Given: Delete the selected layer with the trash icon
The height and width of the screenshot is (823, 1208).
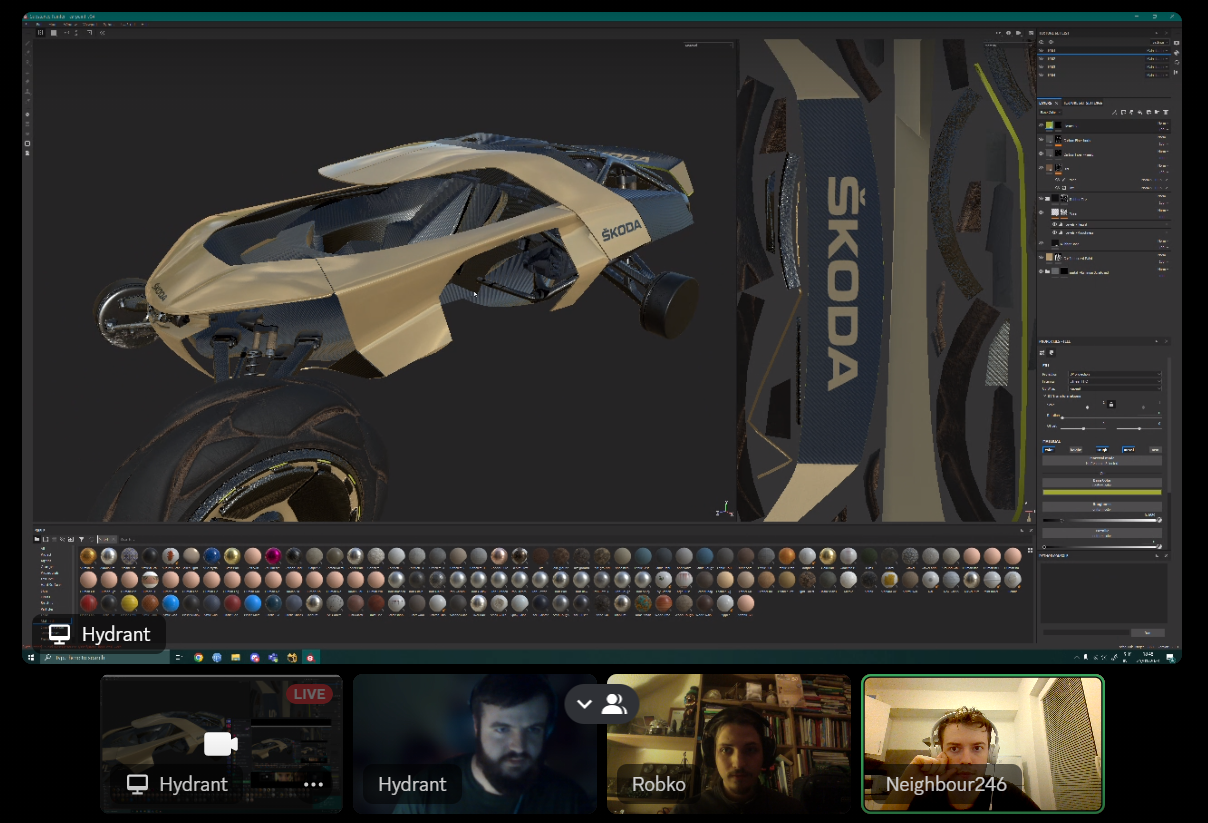Looking at the screenshot, I should click(1165, 112).
